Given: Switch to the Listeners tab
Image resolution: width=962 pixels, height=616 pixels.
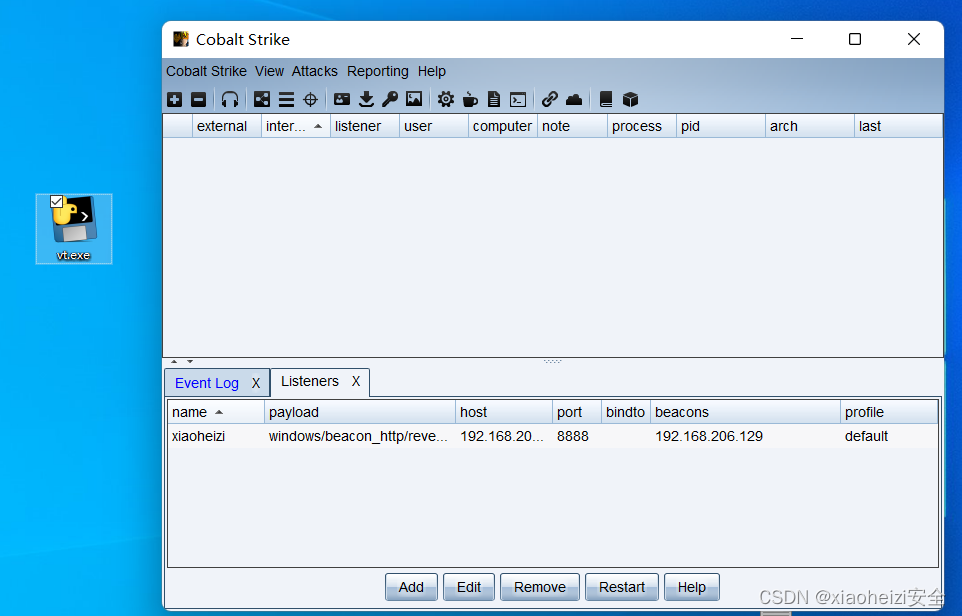Looking at the screenshot, I should pos(310,381).
